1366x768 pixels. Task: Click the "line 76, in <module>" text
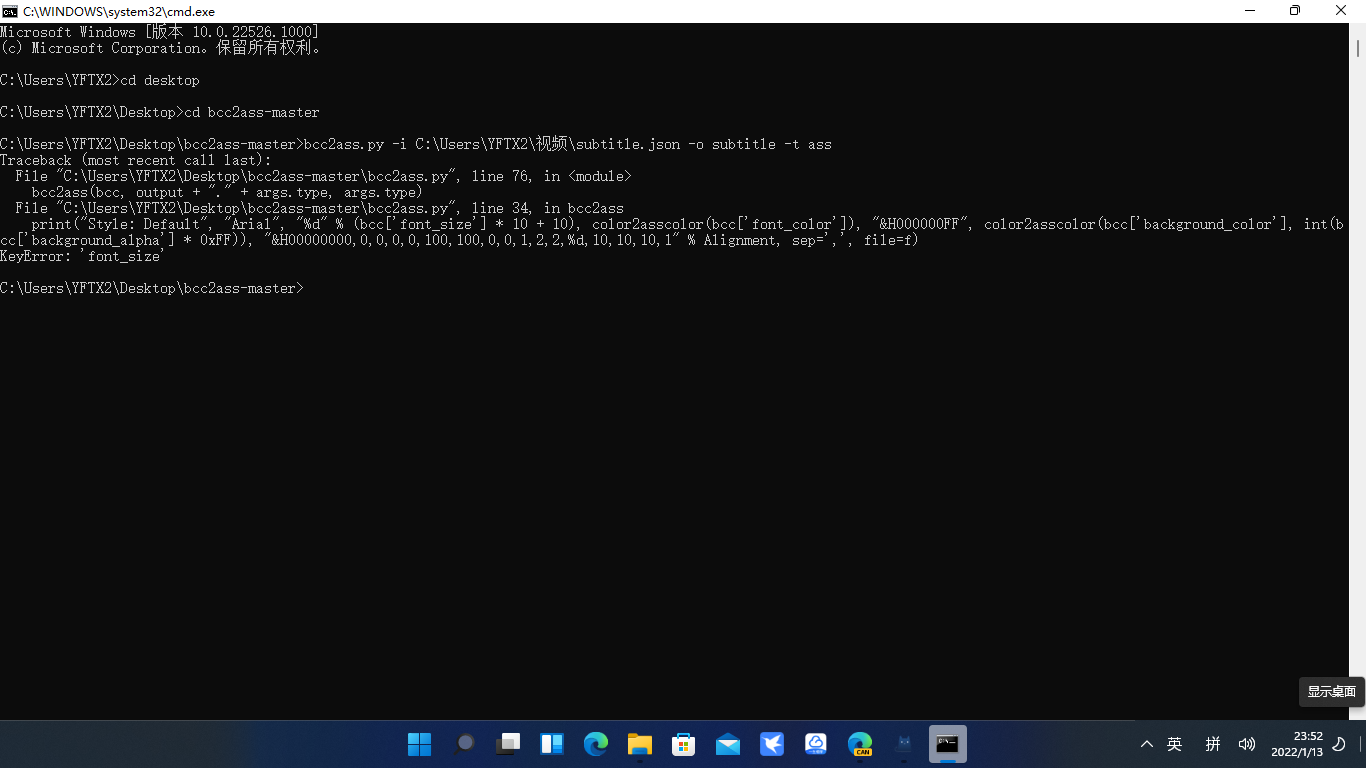552,176
